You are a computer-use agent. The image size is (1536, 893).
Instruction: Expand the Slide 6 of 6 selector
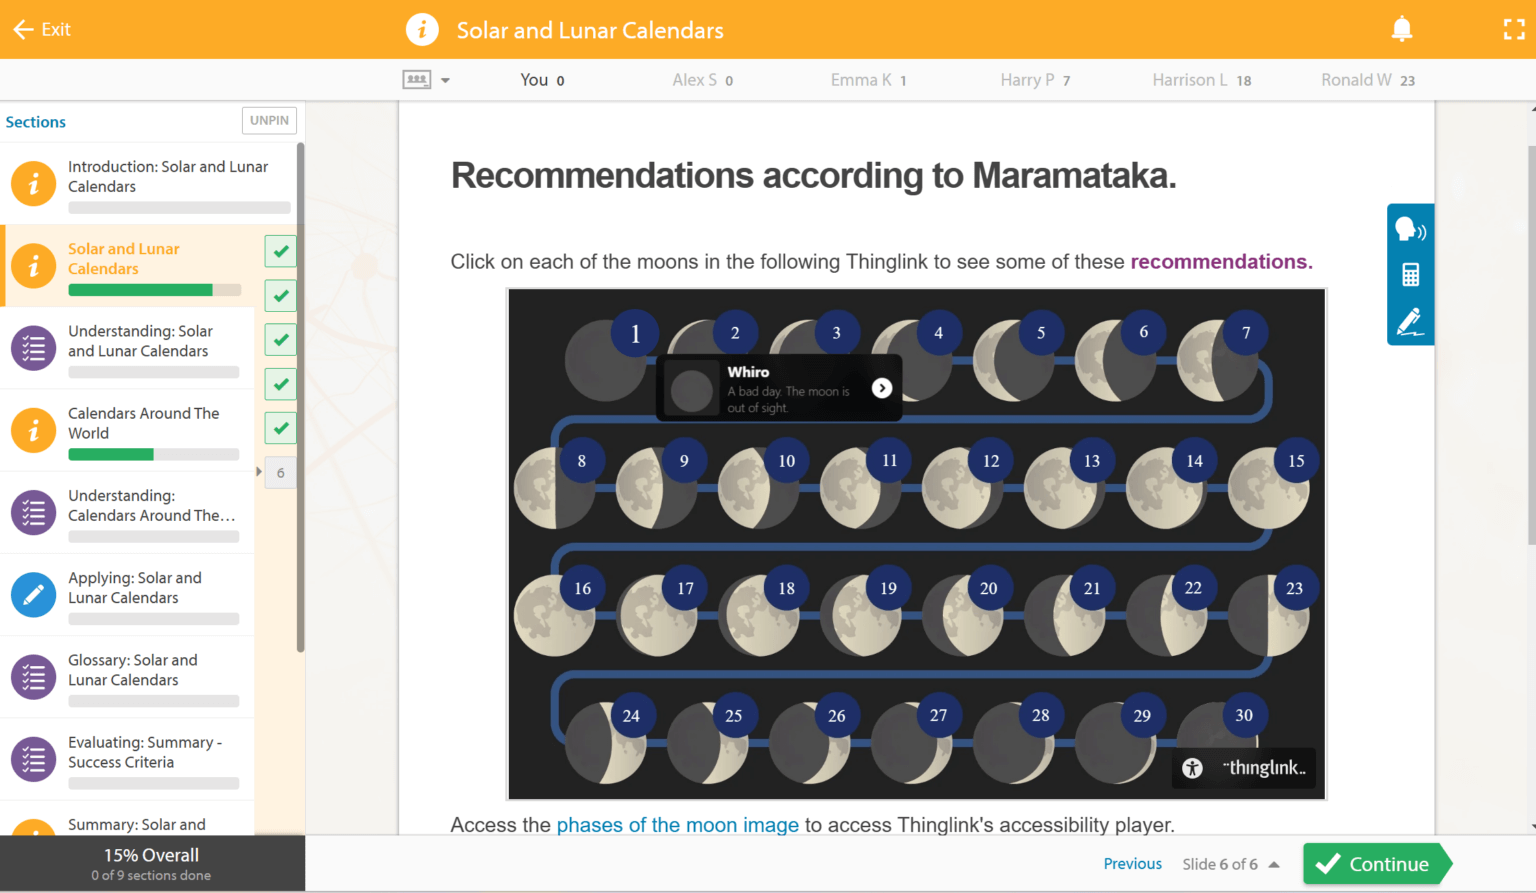click(1274, 865)
